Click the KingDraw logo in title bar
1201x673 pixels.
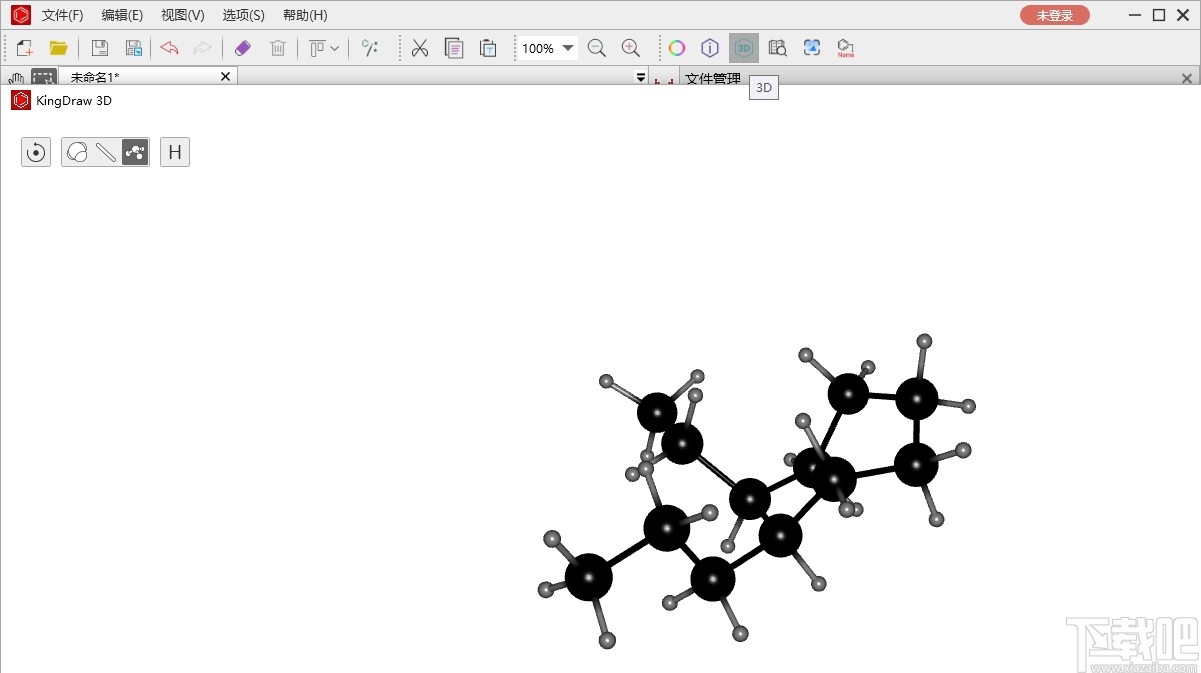(21, 15)
